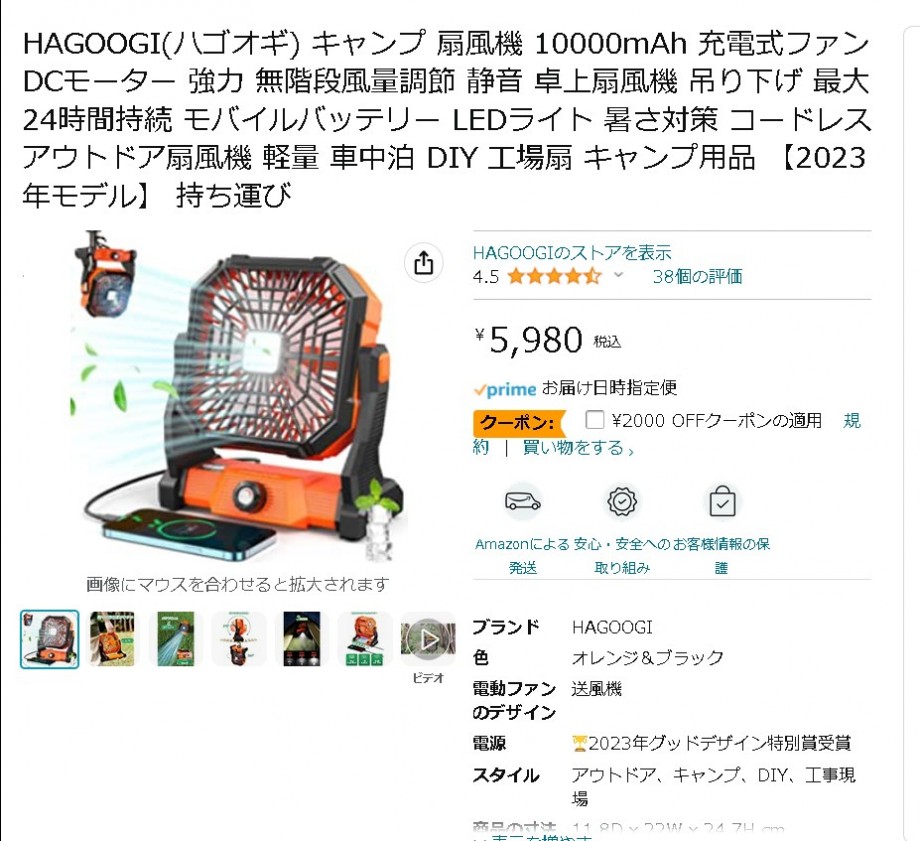Expand the rating breakdown chevron
Screen dimensions: 920x841
[x=618, y=275]
